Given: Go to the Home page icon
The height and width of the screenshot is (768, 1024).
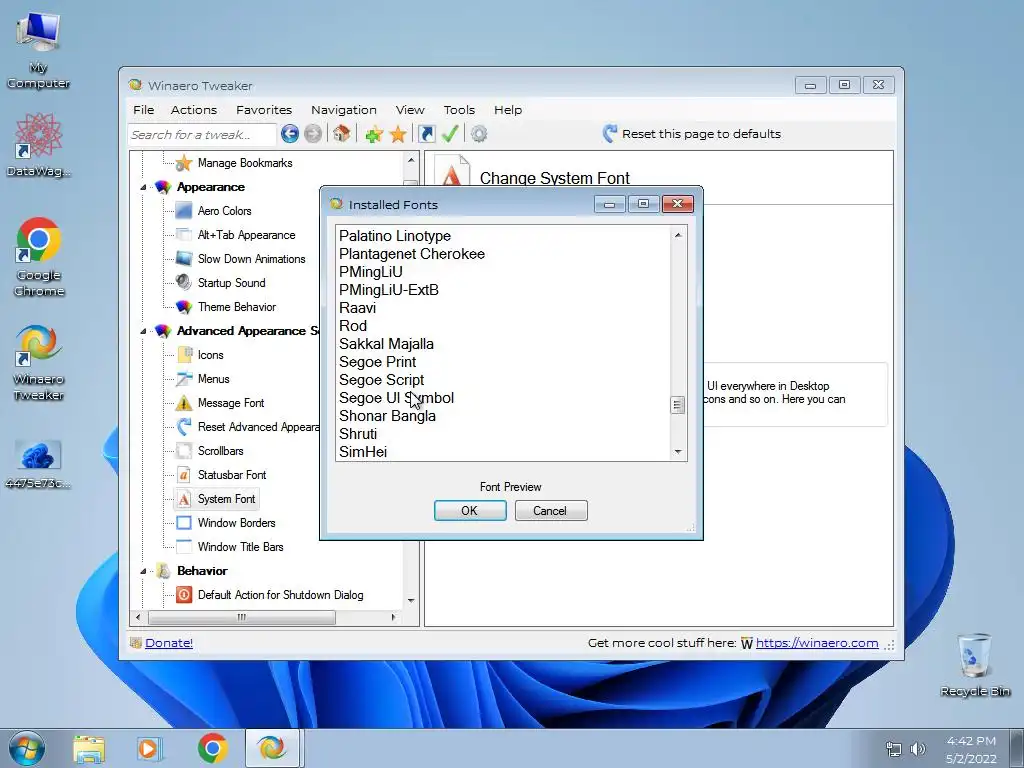Looking at the screenshot, I should 341,134.
